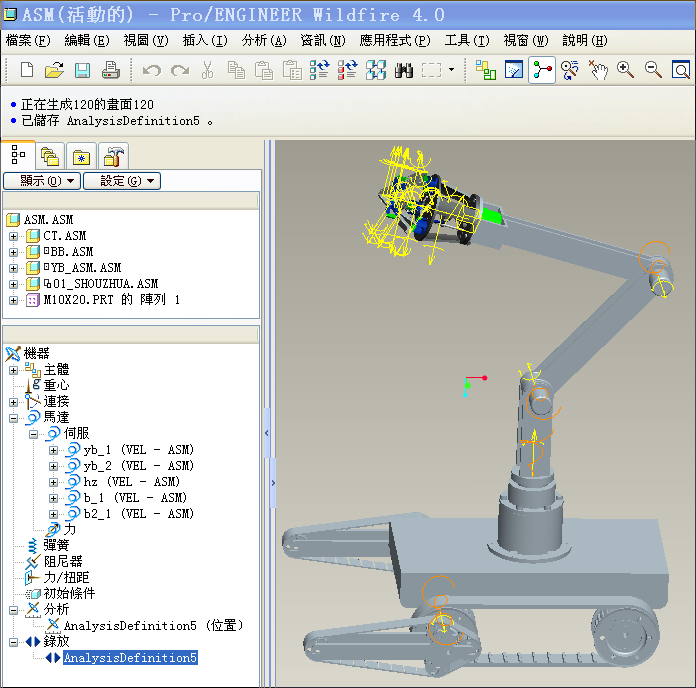Collapse the 馬達 tree node
Screen dimensions: 696x688
pyautogui.click(x=14, y=417)
